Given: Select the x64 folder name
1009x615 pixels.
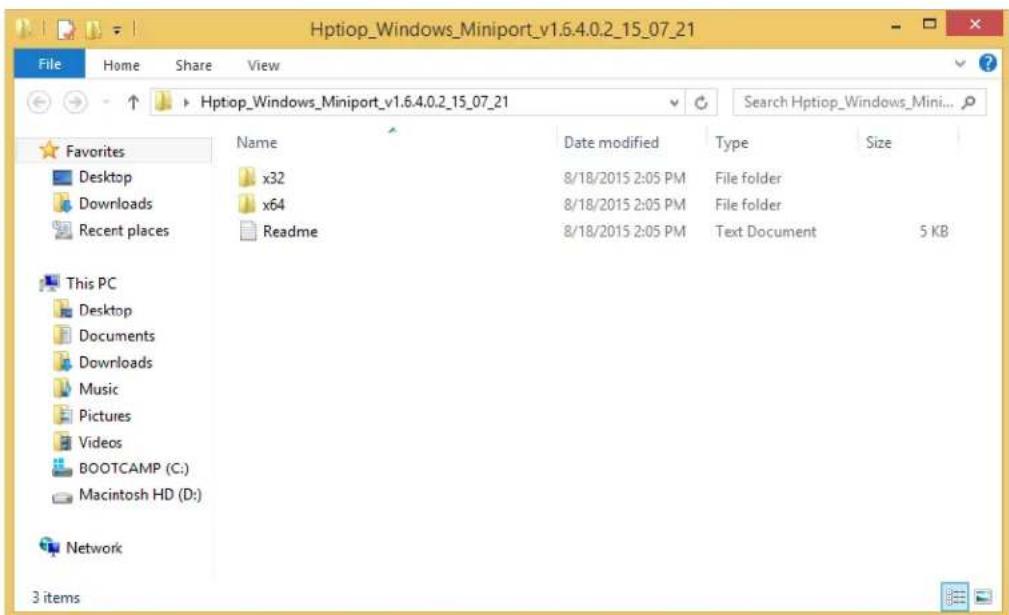Looking at the screenshot, I should click(273, 205).
